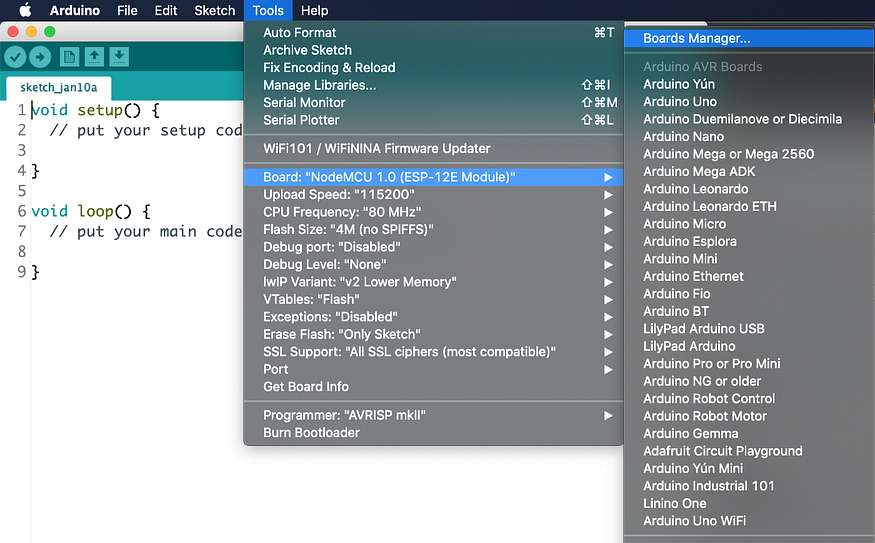Expand the VTables submenu
Screen dimensions: 875x543
point(433,299)
